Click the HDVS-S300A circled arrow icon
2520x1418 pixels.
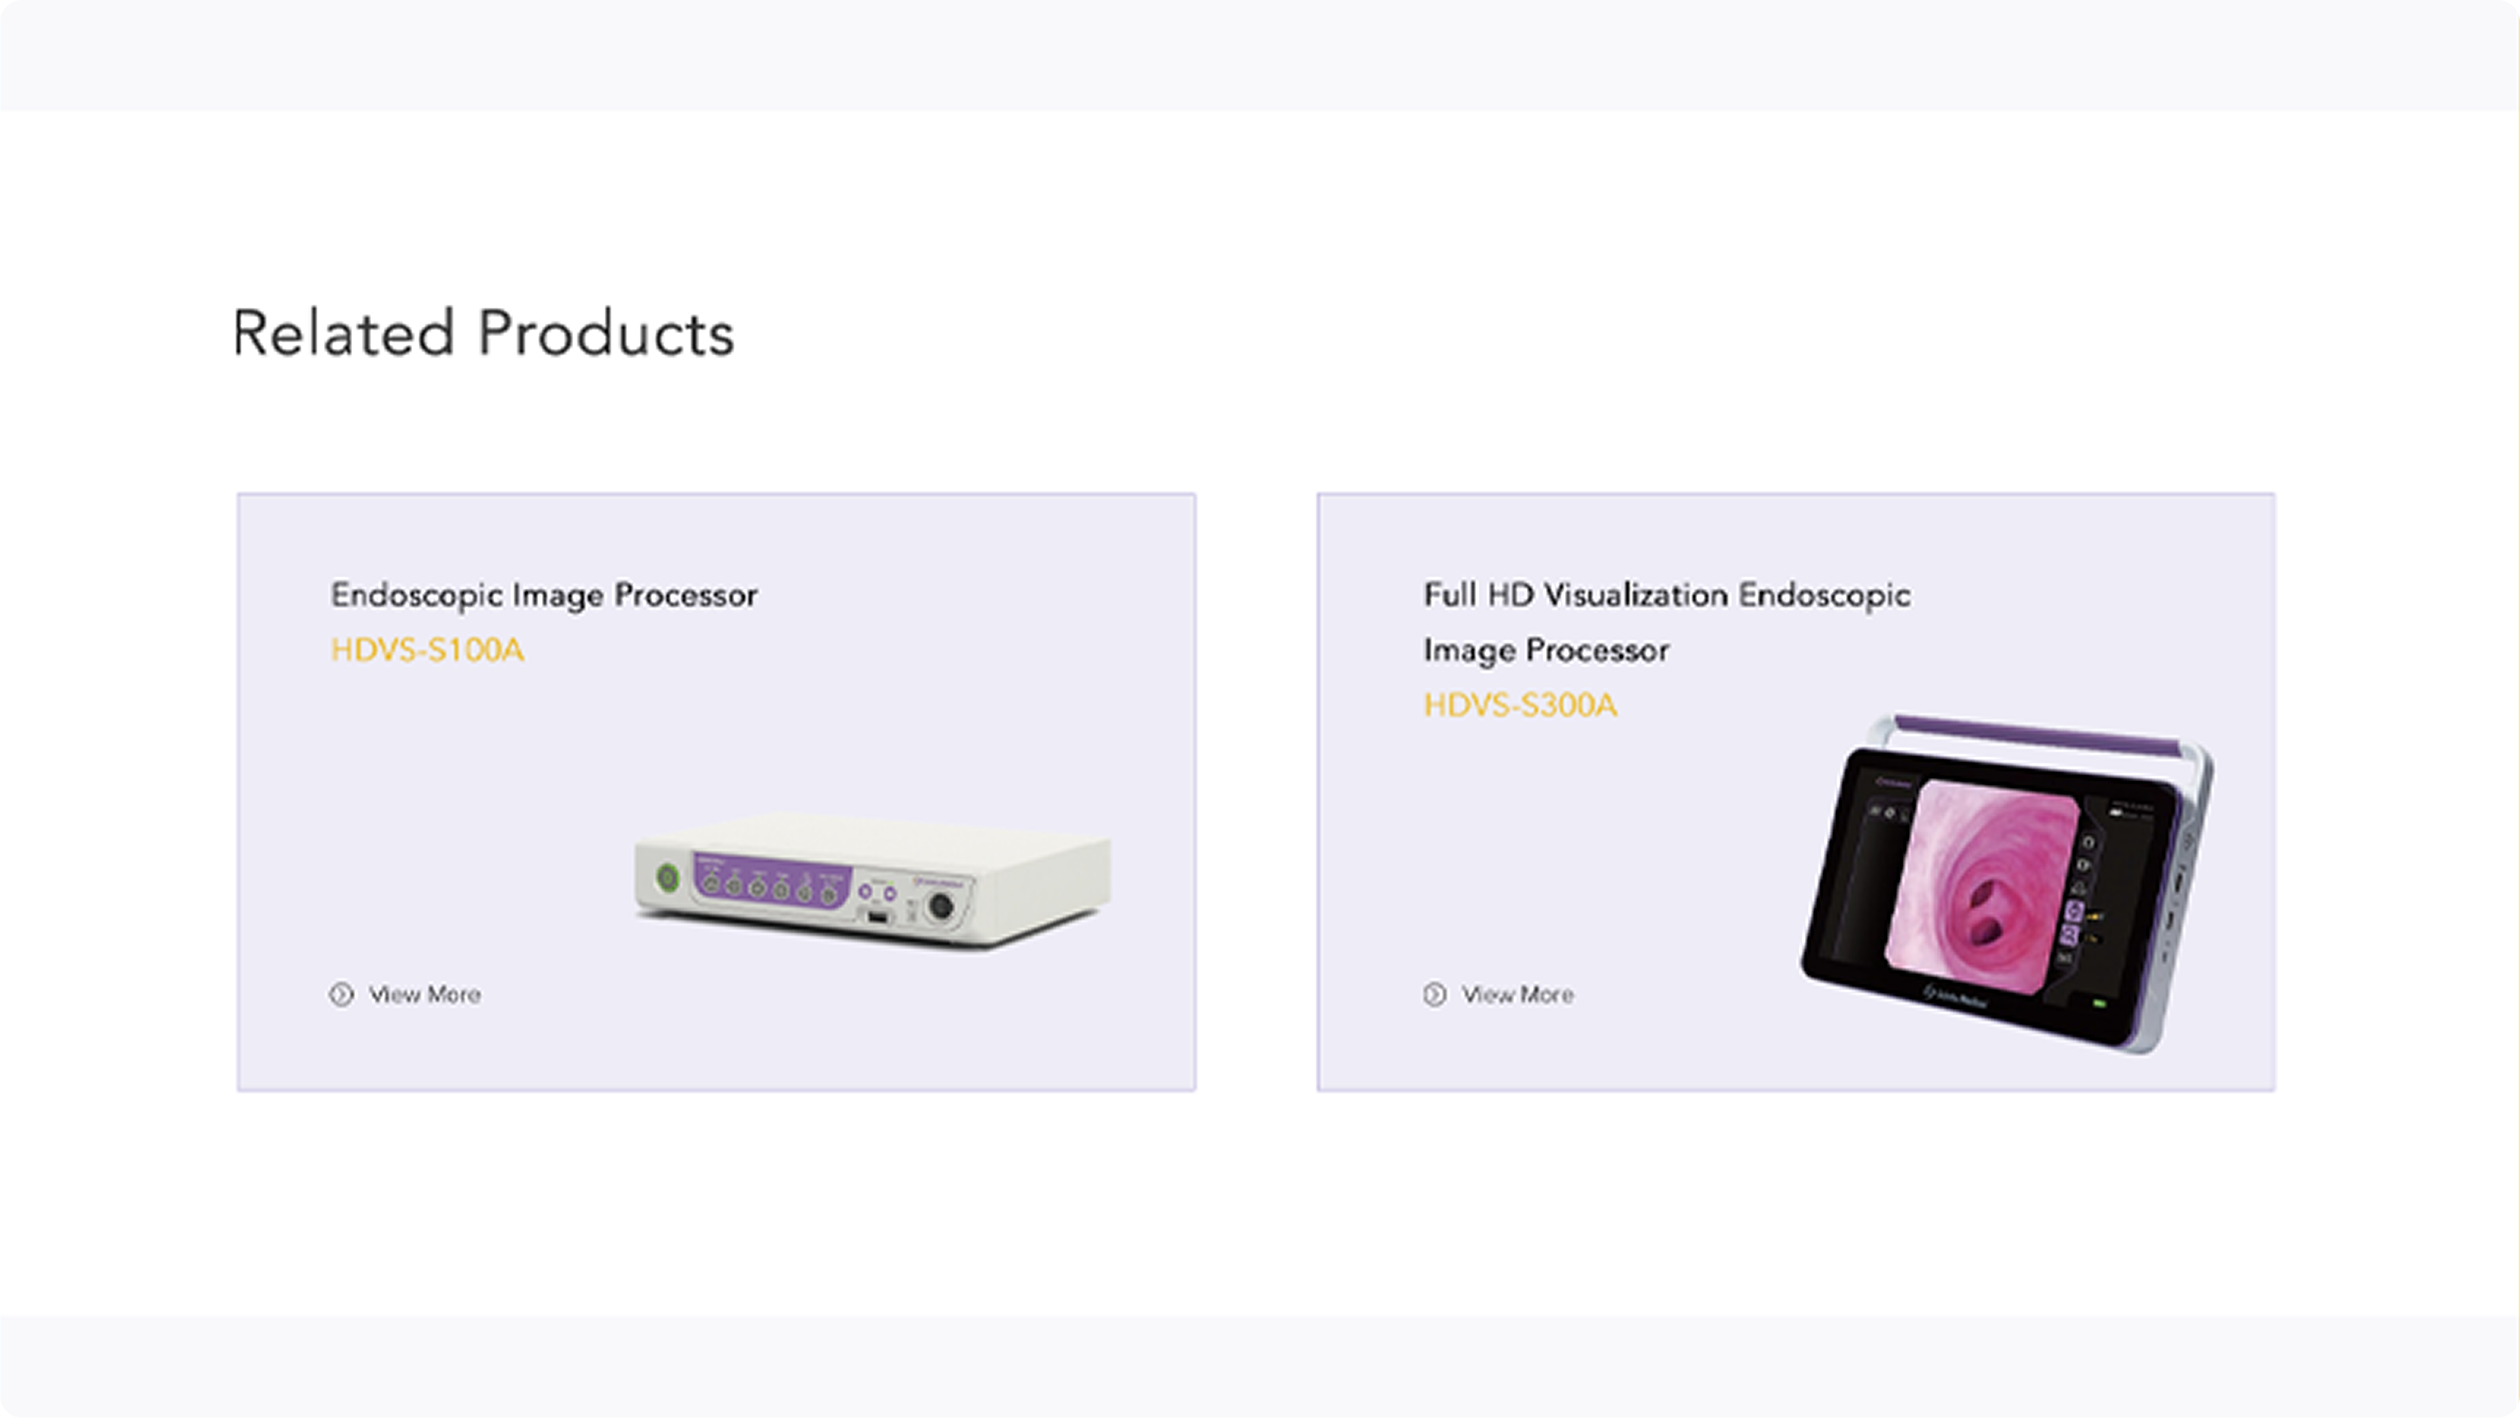coord(1434,994)
